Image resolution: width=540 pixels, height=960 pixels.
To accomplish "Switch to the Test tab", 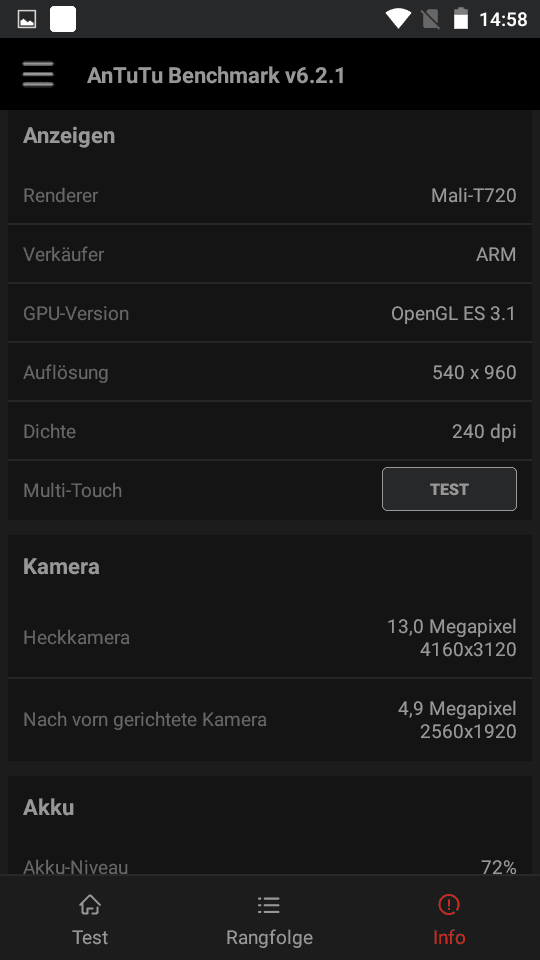I will (90, 917).
